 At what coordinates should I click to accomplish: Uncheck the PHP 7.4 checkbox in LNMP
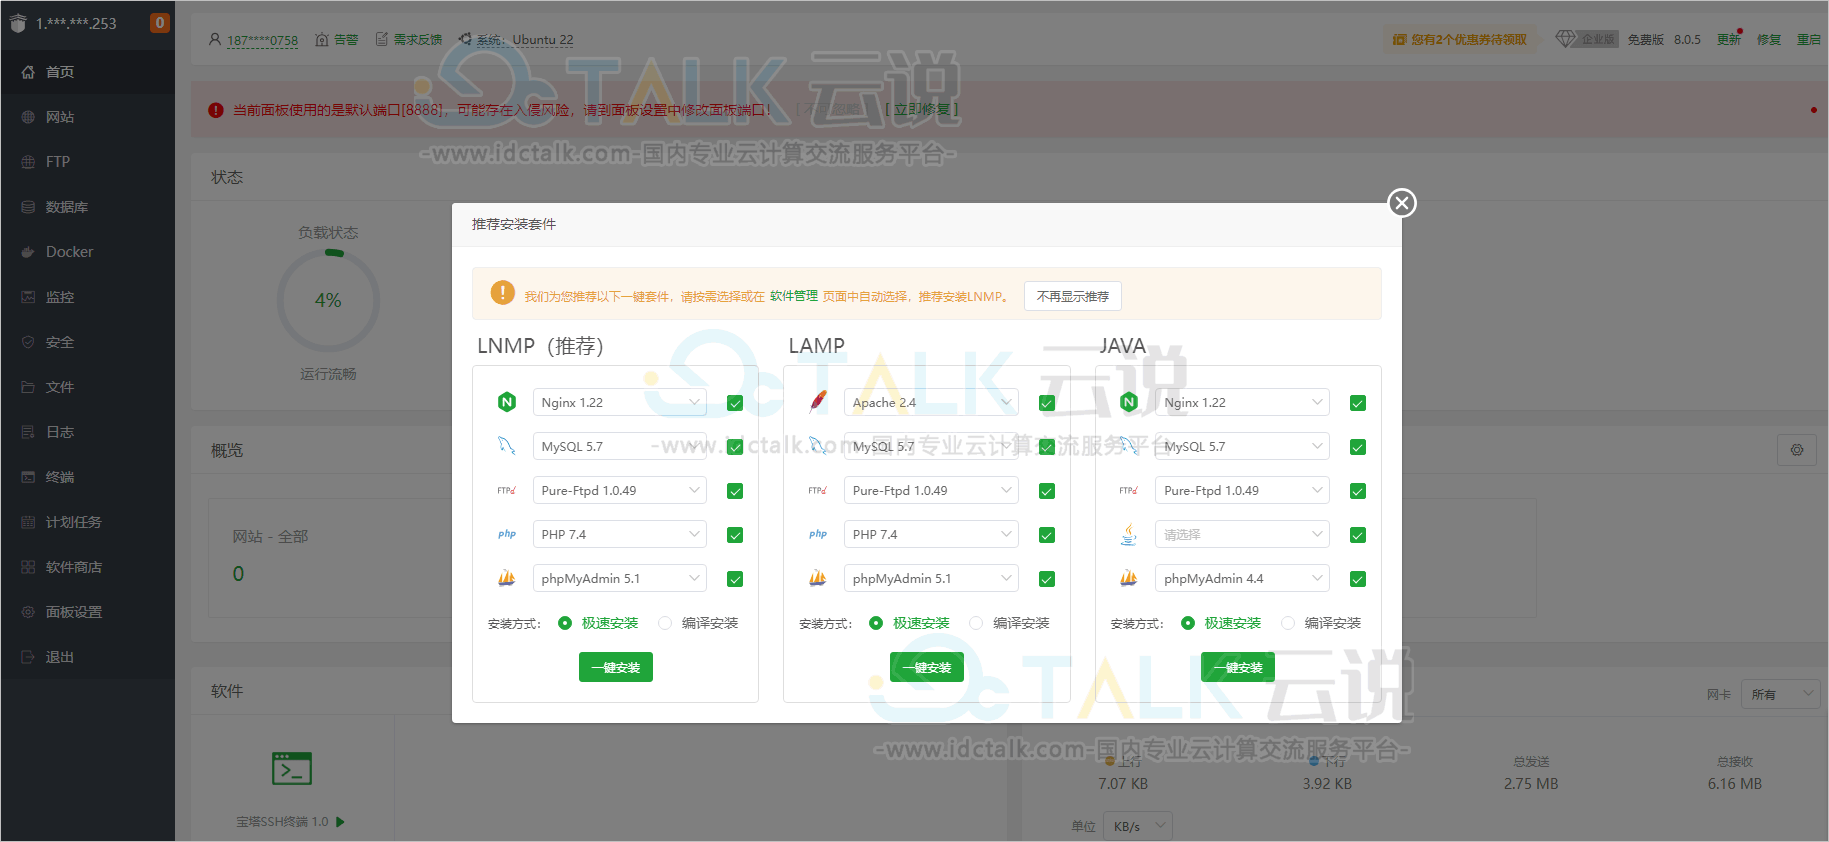[x=735, y=535]
